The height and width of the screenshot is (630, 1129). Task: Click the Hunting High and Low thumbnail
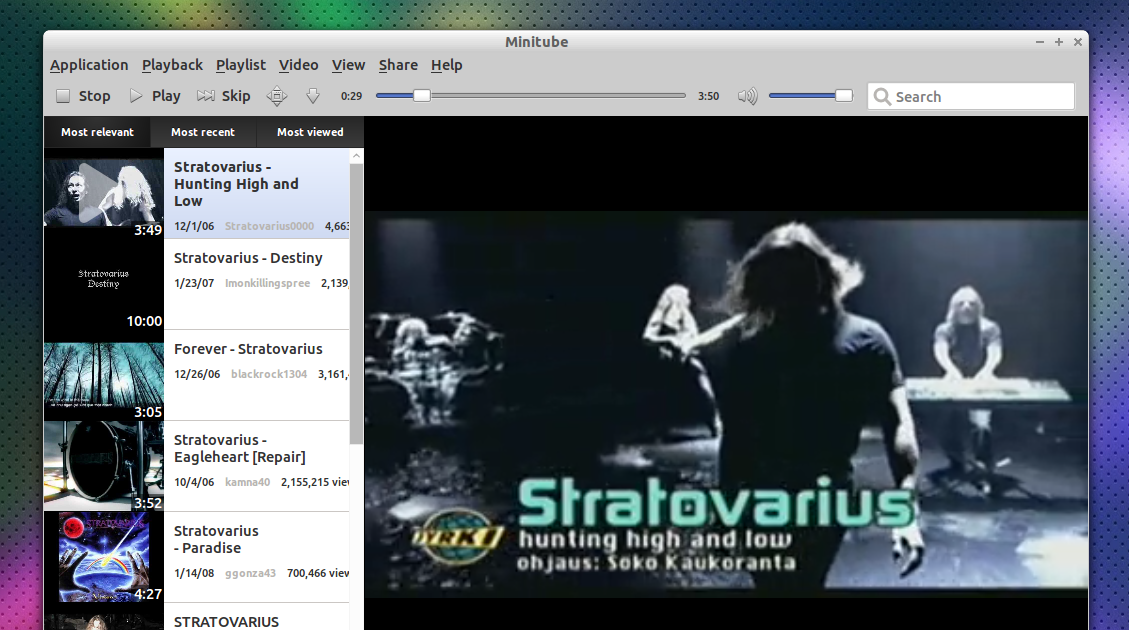coord(104,193)
